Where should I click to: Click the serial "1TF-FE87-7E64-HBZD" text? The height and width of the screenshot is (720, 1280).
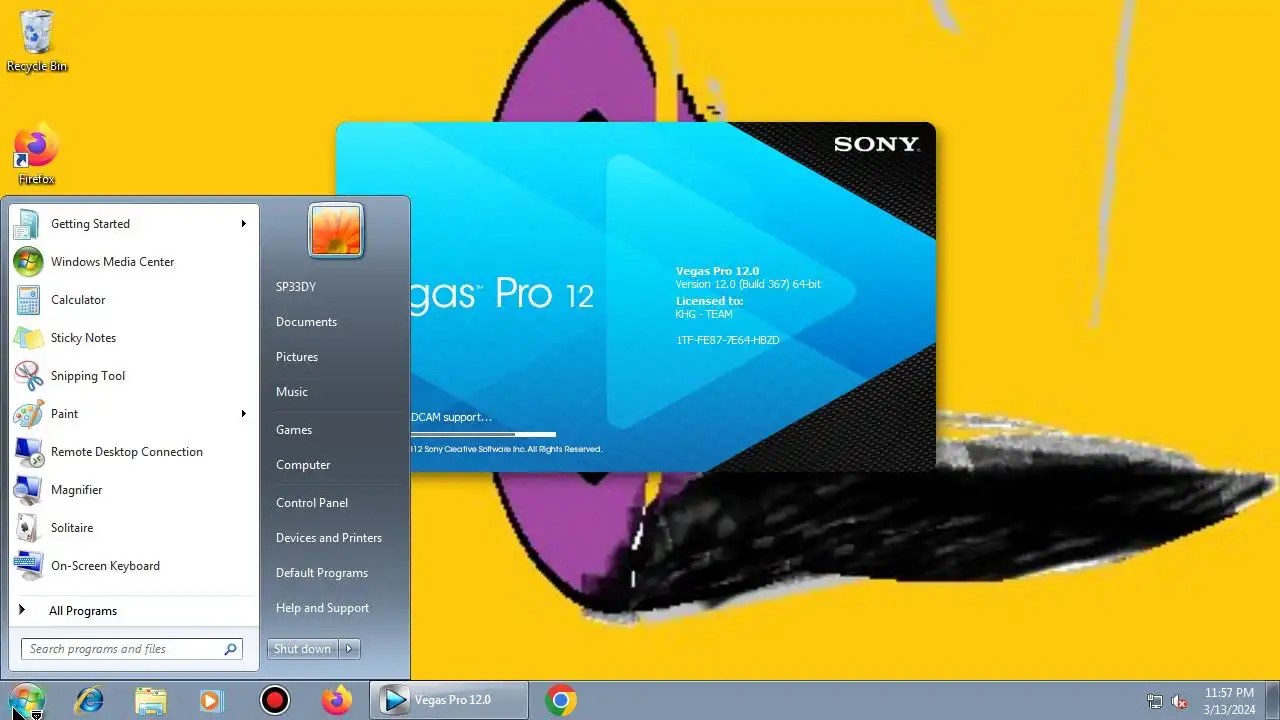tap(728, 341)
